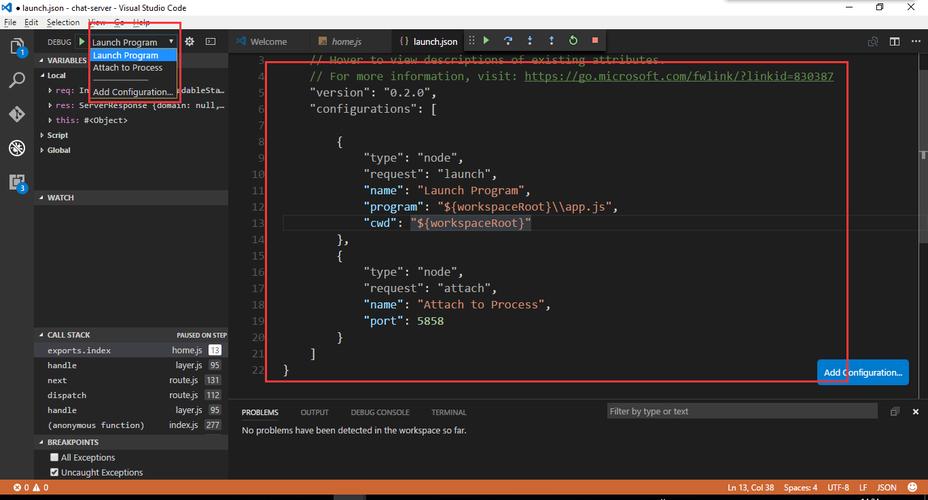Choose Add Configuration... in dropdown list

click(x=133, y=92)
